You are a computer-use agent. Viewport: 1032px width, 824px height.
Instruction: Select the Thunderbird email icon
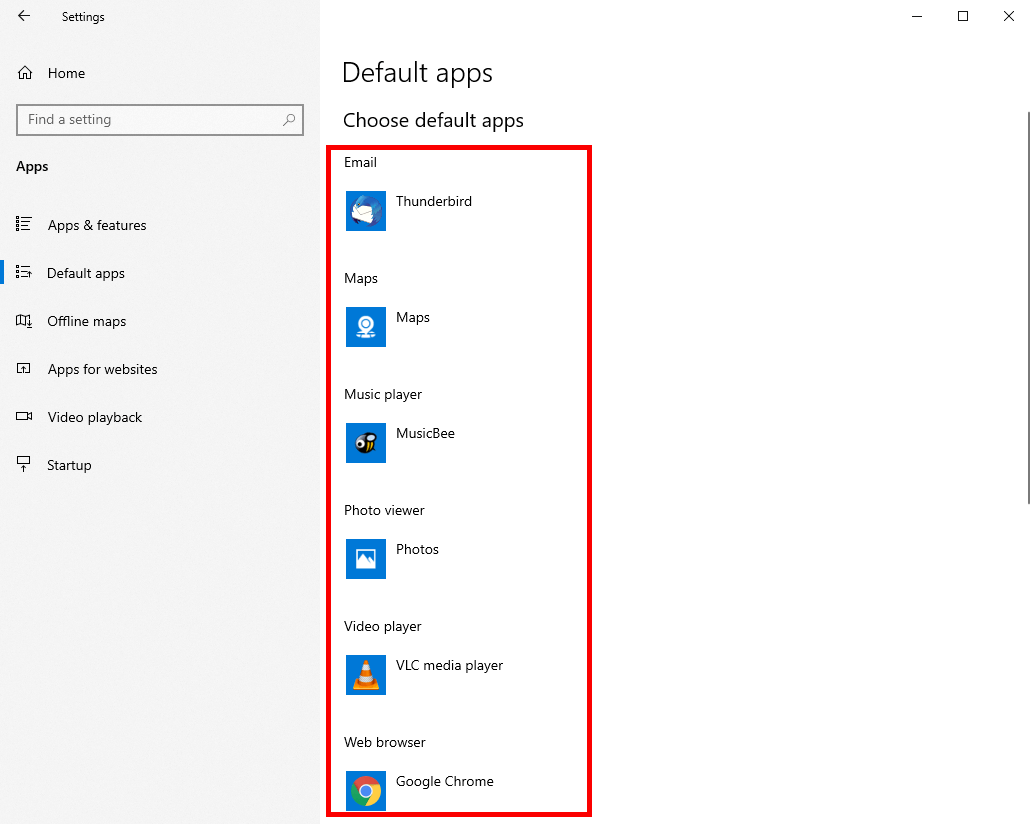pos(365,211)
